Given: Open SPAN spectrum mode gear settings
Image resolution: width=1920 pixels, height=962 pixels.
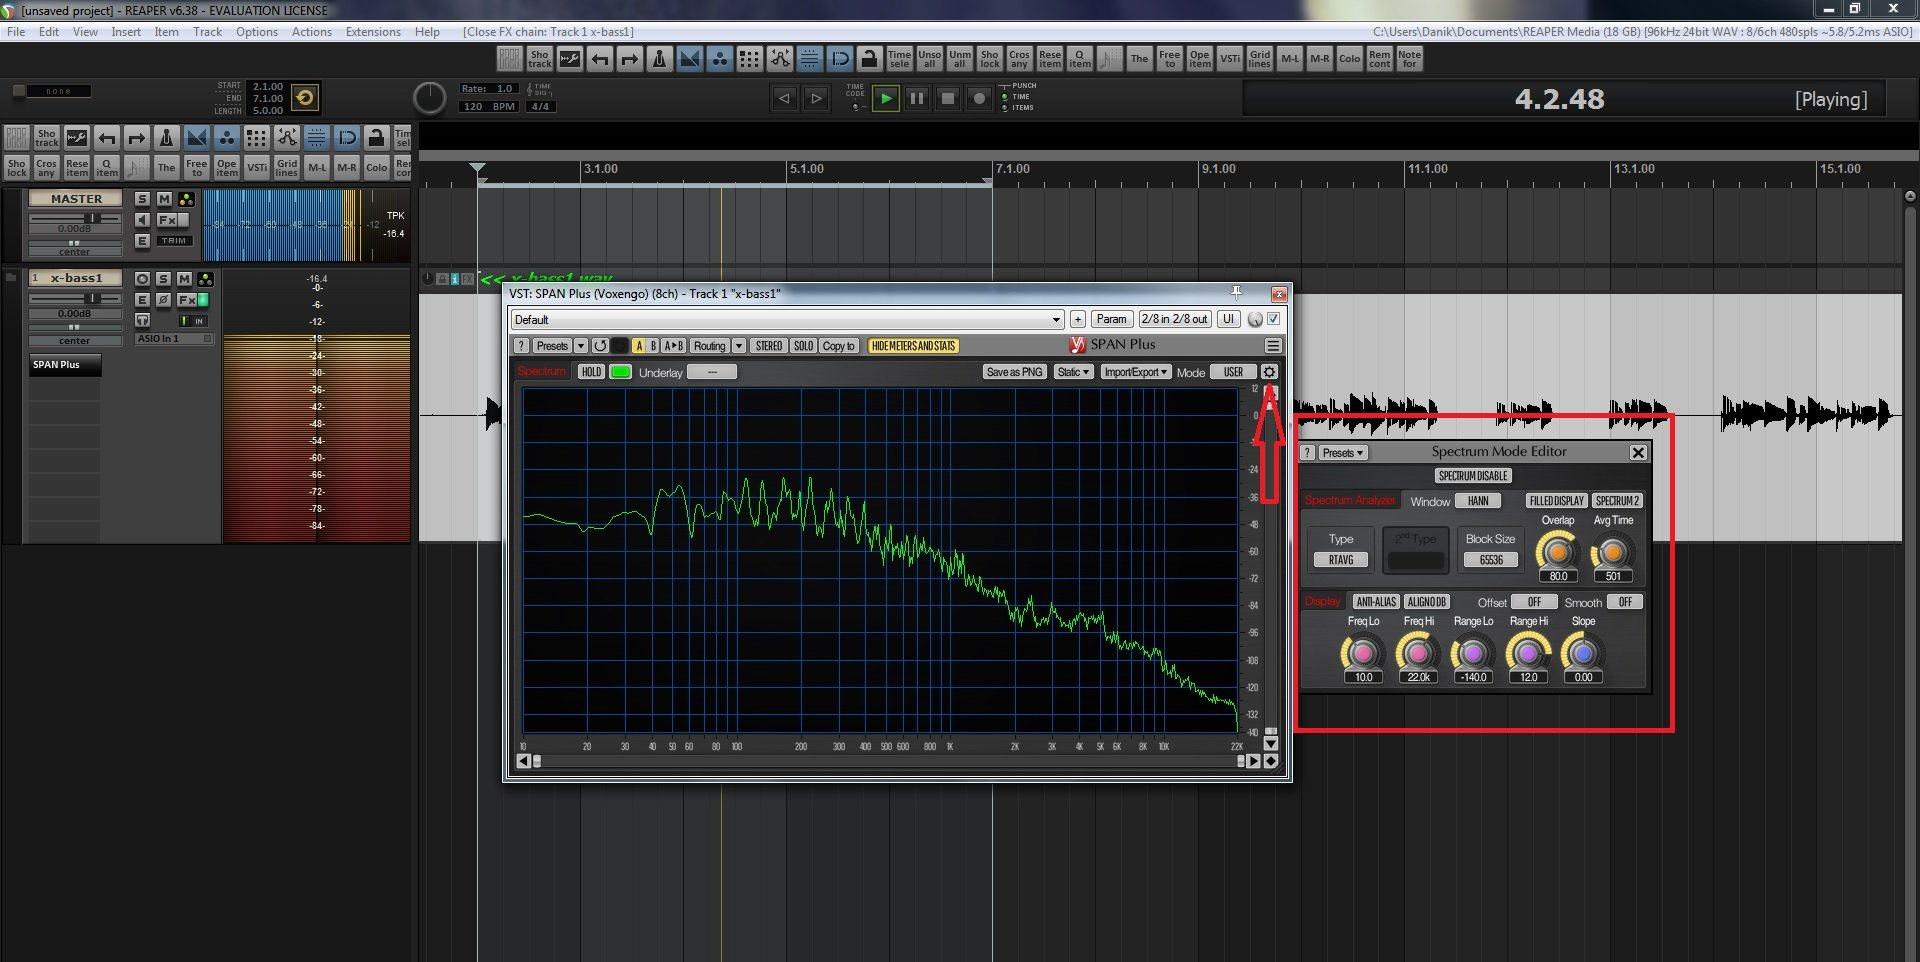Looking at the screenshot, I should (1269, 372).
